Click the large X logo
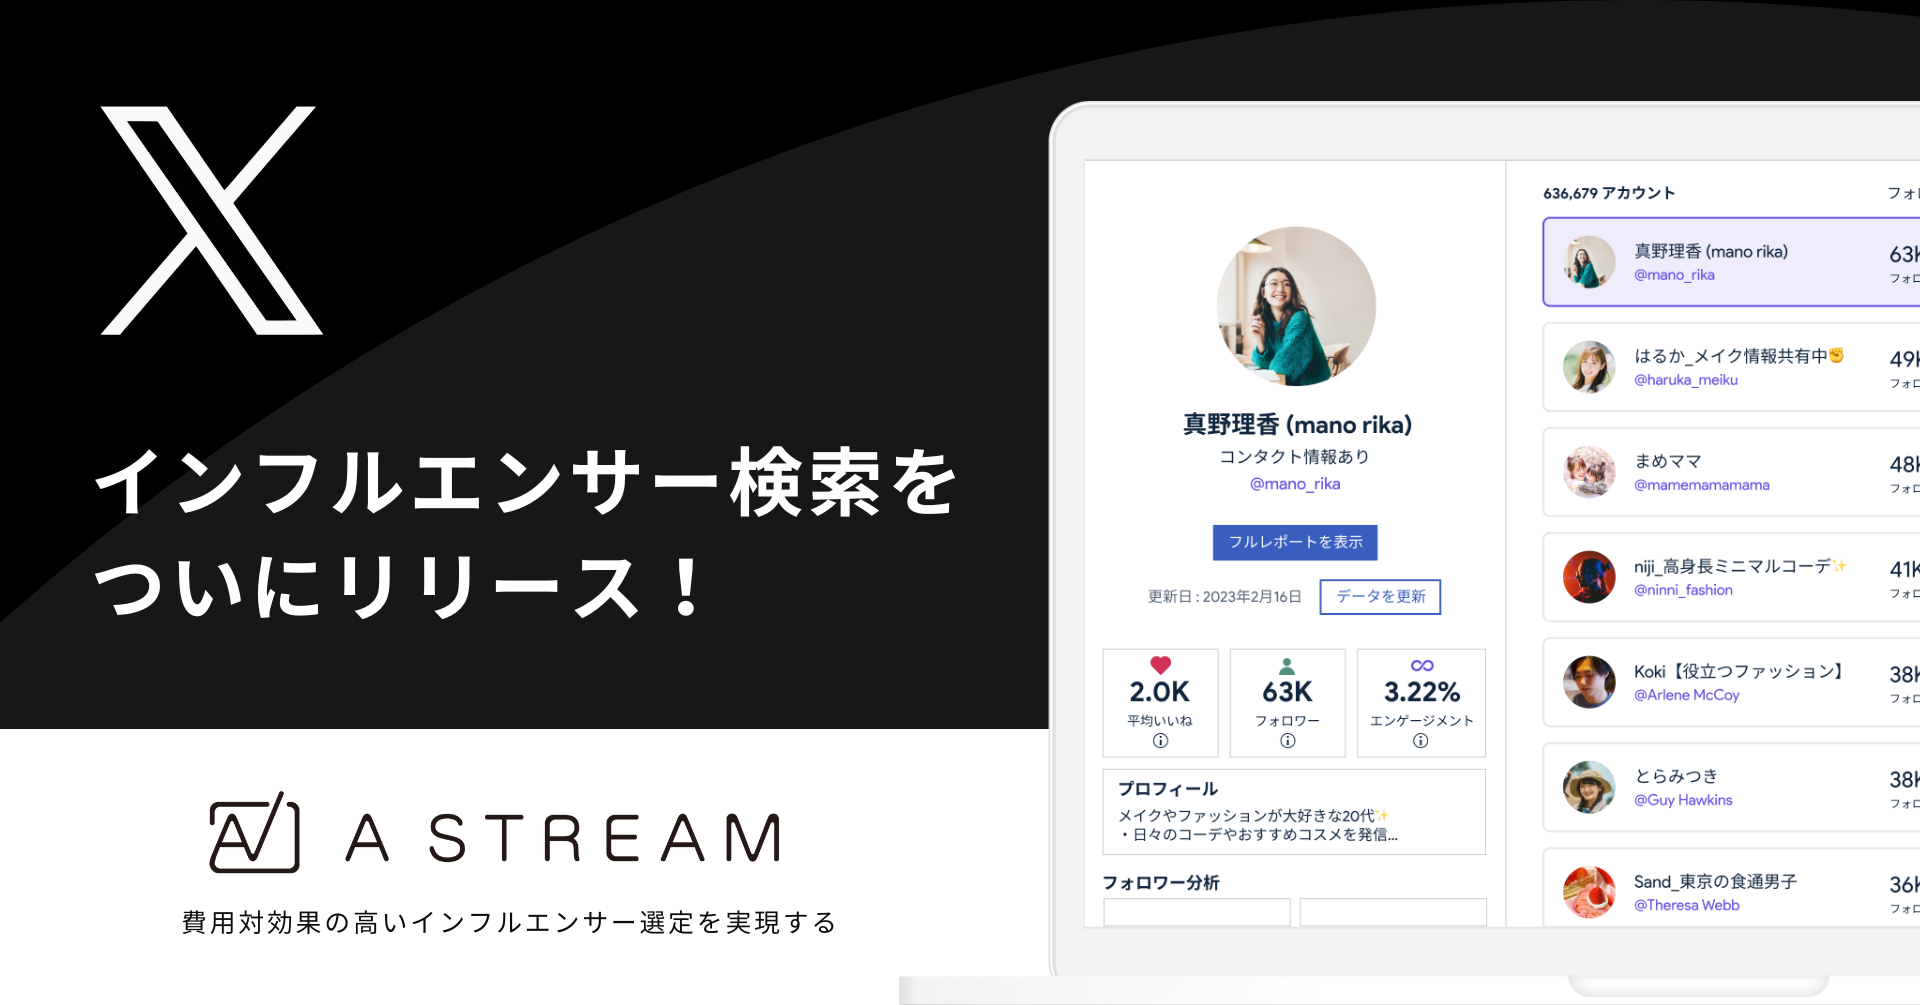Screen dimensions: 1920x1005 point(211,220)
